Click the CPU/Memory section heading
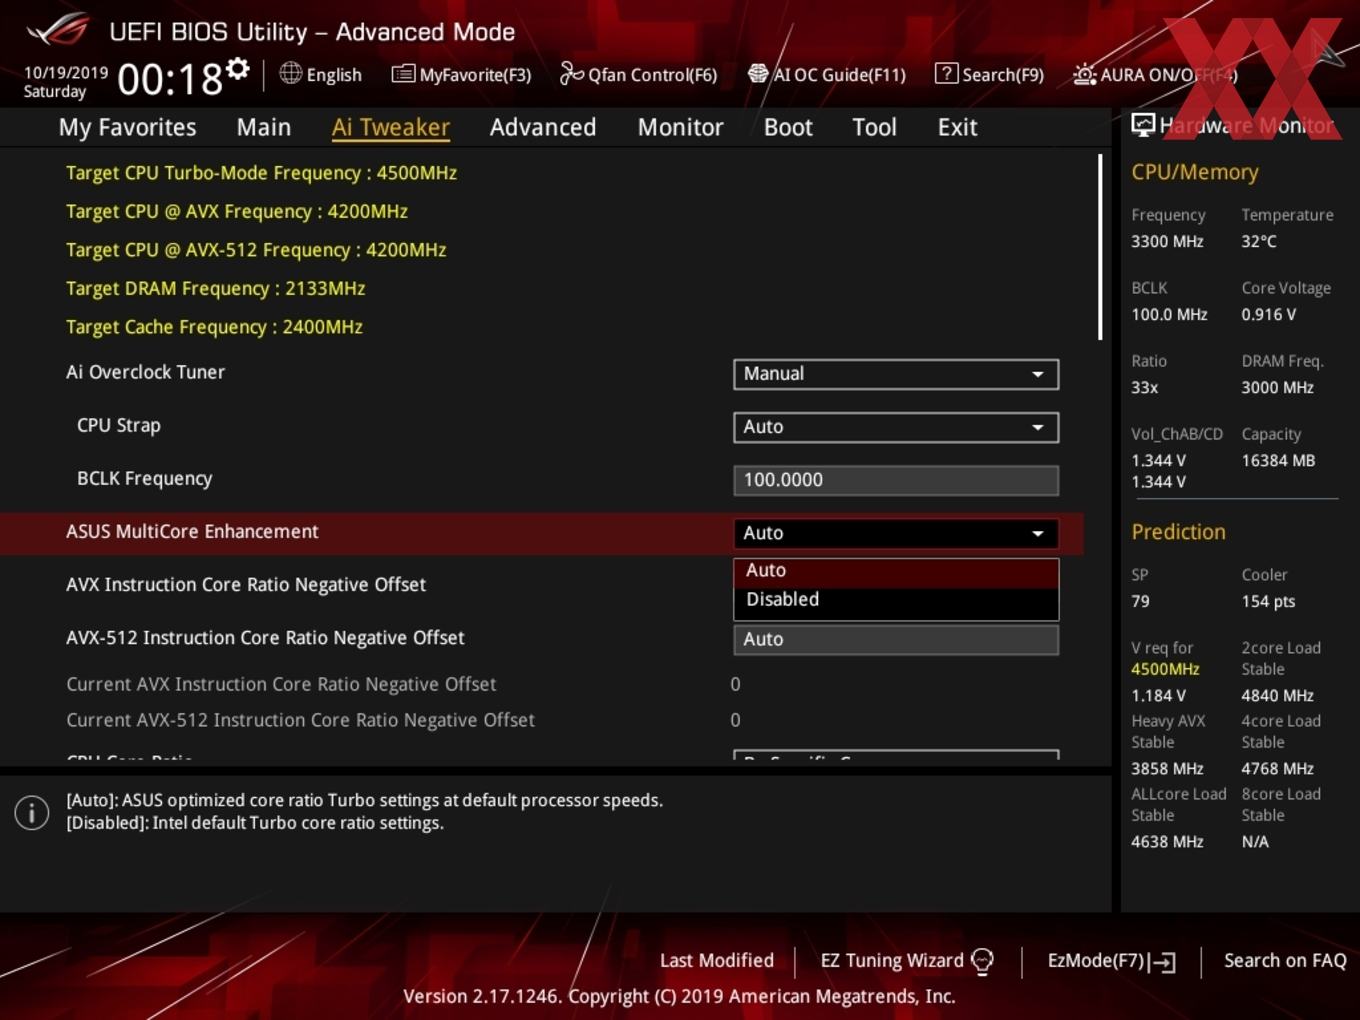The width and height of the screenshot is (1360, 1020). tap(1195, 172)
